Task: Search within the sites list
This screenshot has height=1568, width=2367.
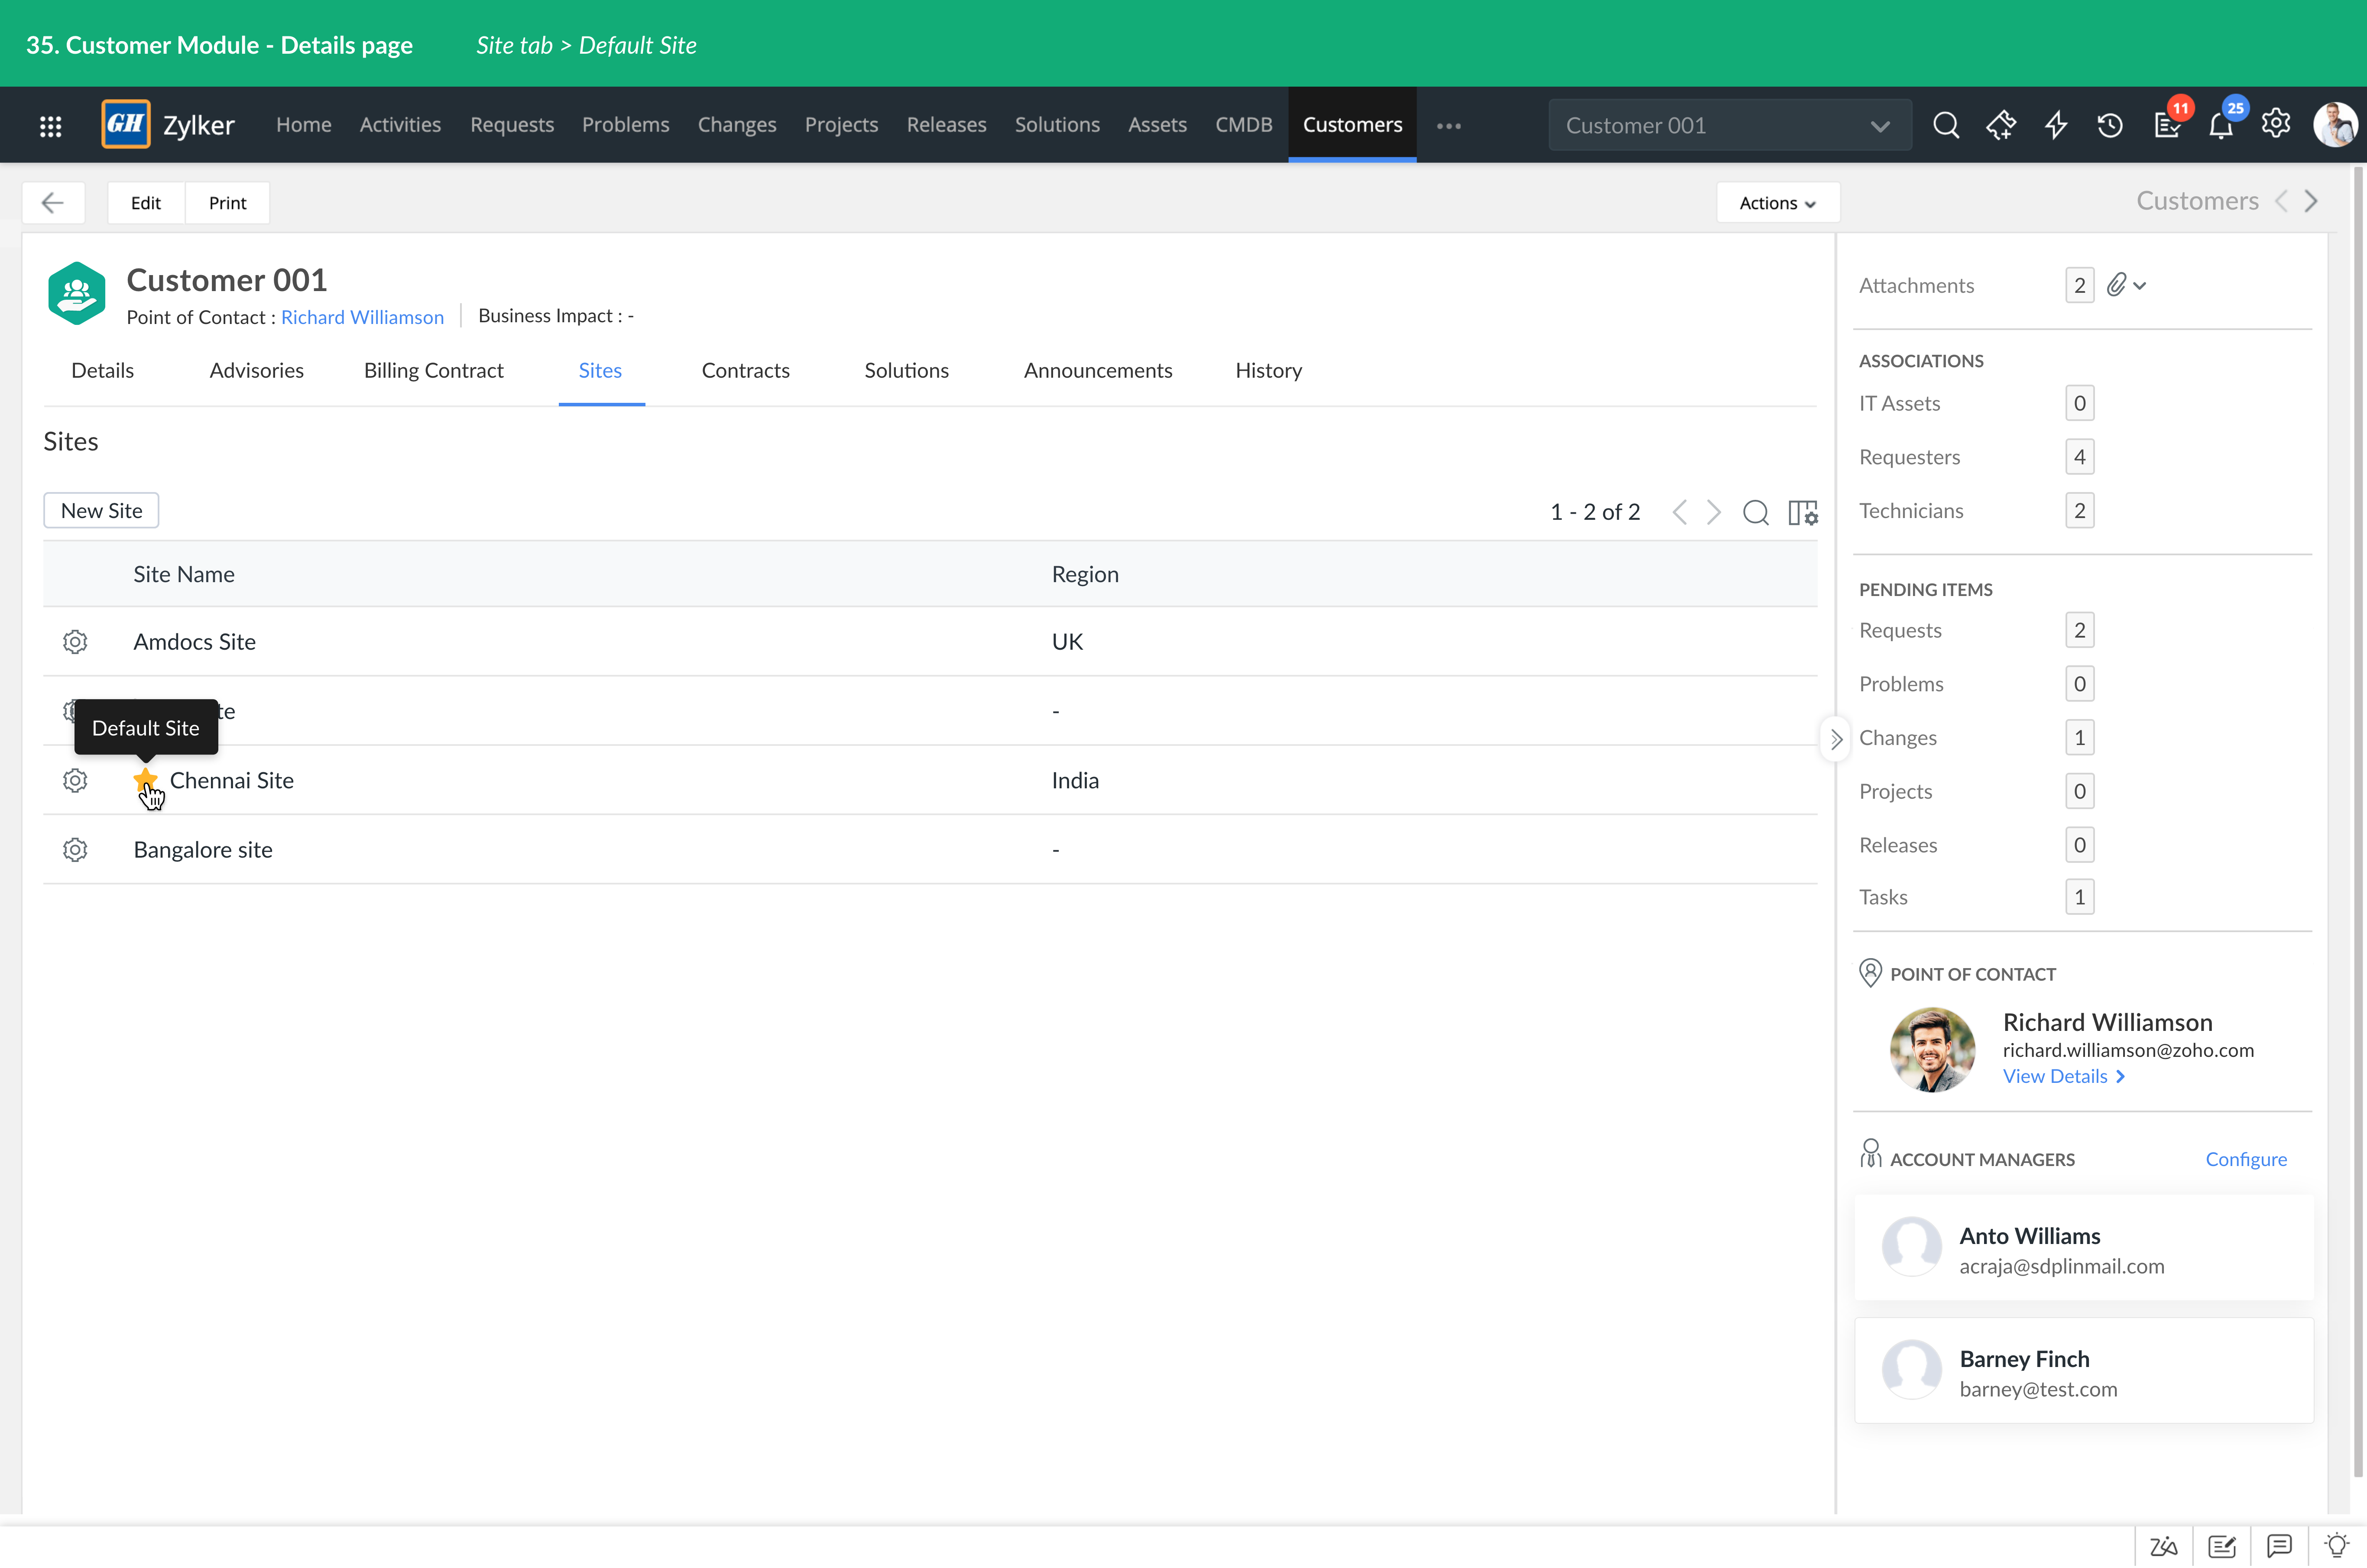Action: (x=1756, y=512)
